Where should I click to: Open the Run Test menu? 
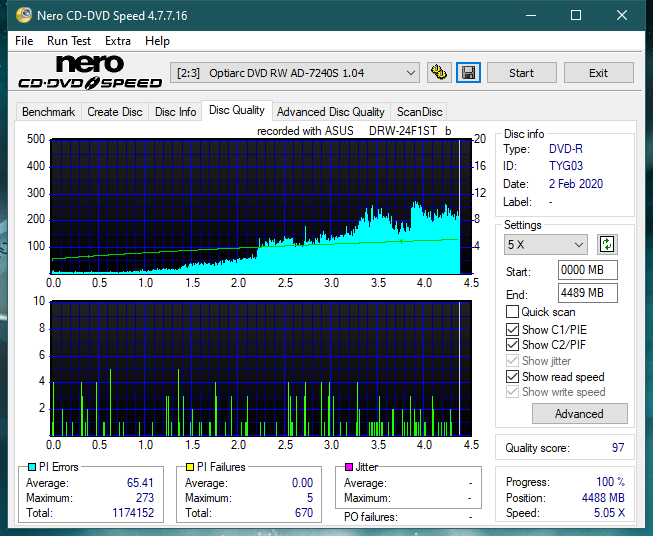[x=69, y=41]
